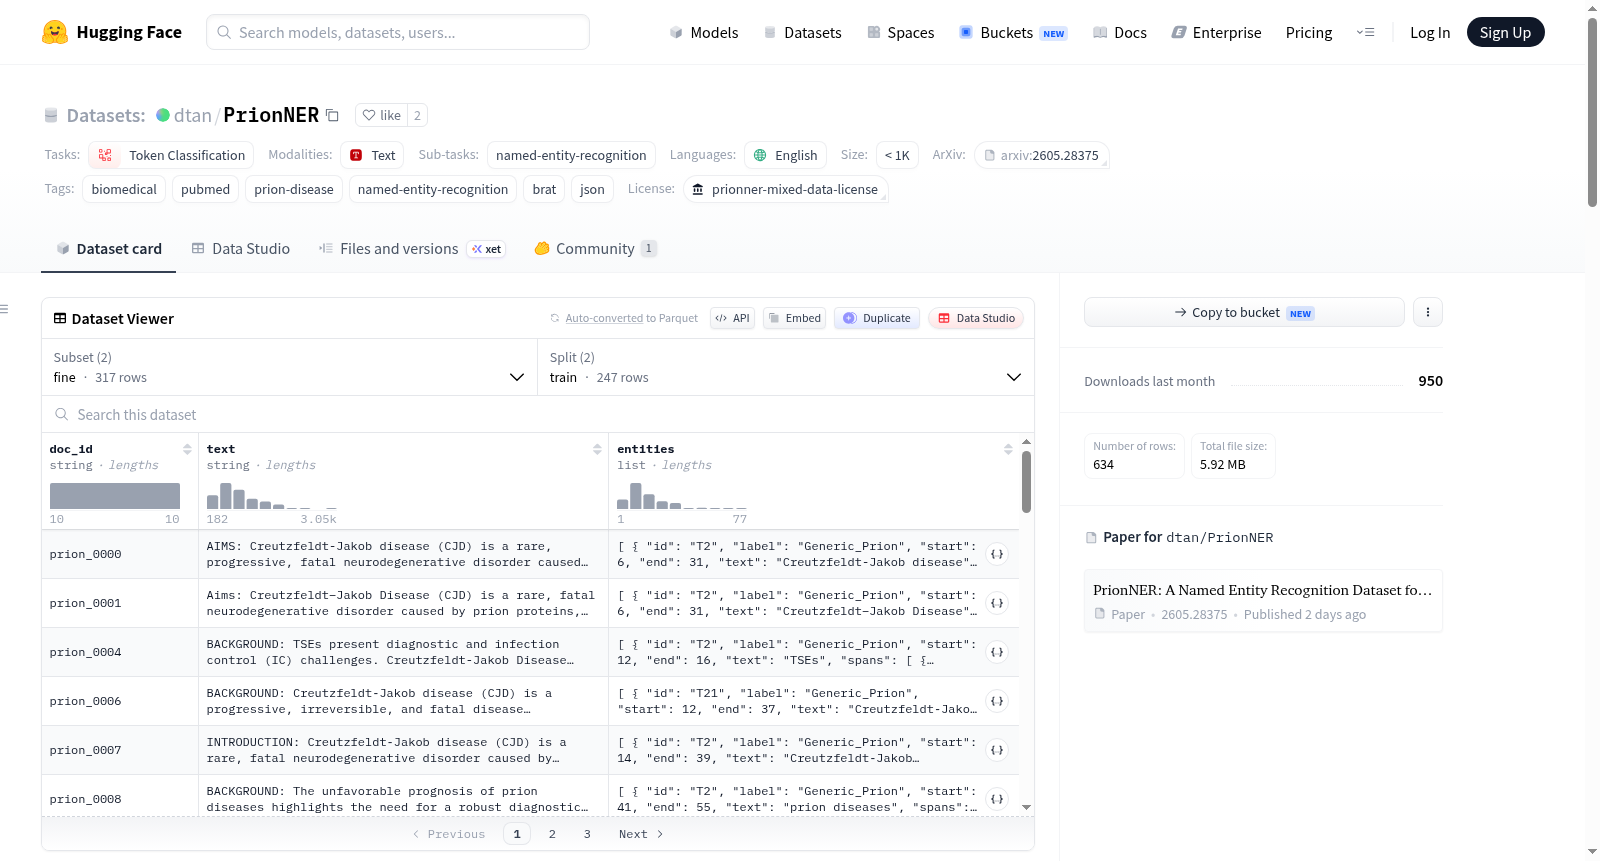Open the PrionNER paper card
Image resolution: width=1600 pixels, height=861 pixels.
[1263, 601]
